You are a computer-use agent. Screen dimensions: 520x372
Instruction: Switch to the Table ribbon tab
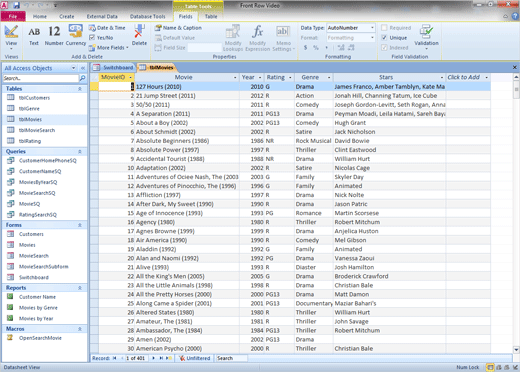(x=211, y=16)
